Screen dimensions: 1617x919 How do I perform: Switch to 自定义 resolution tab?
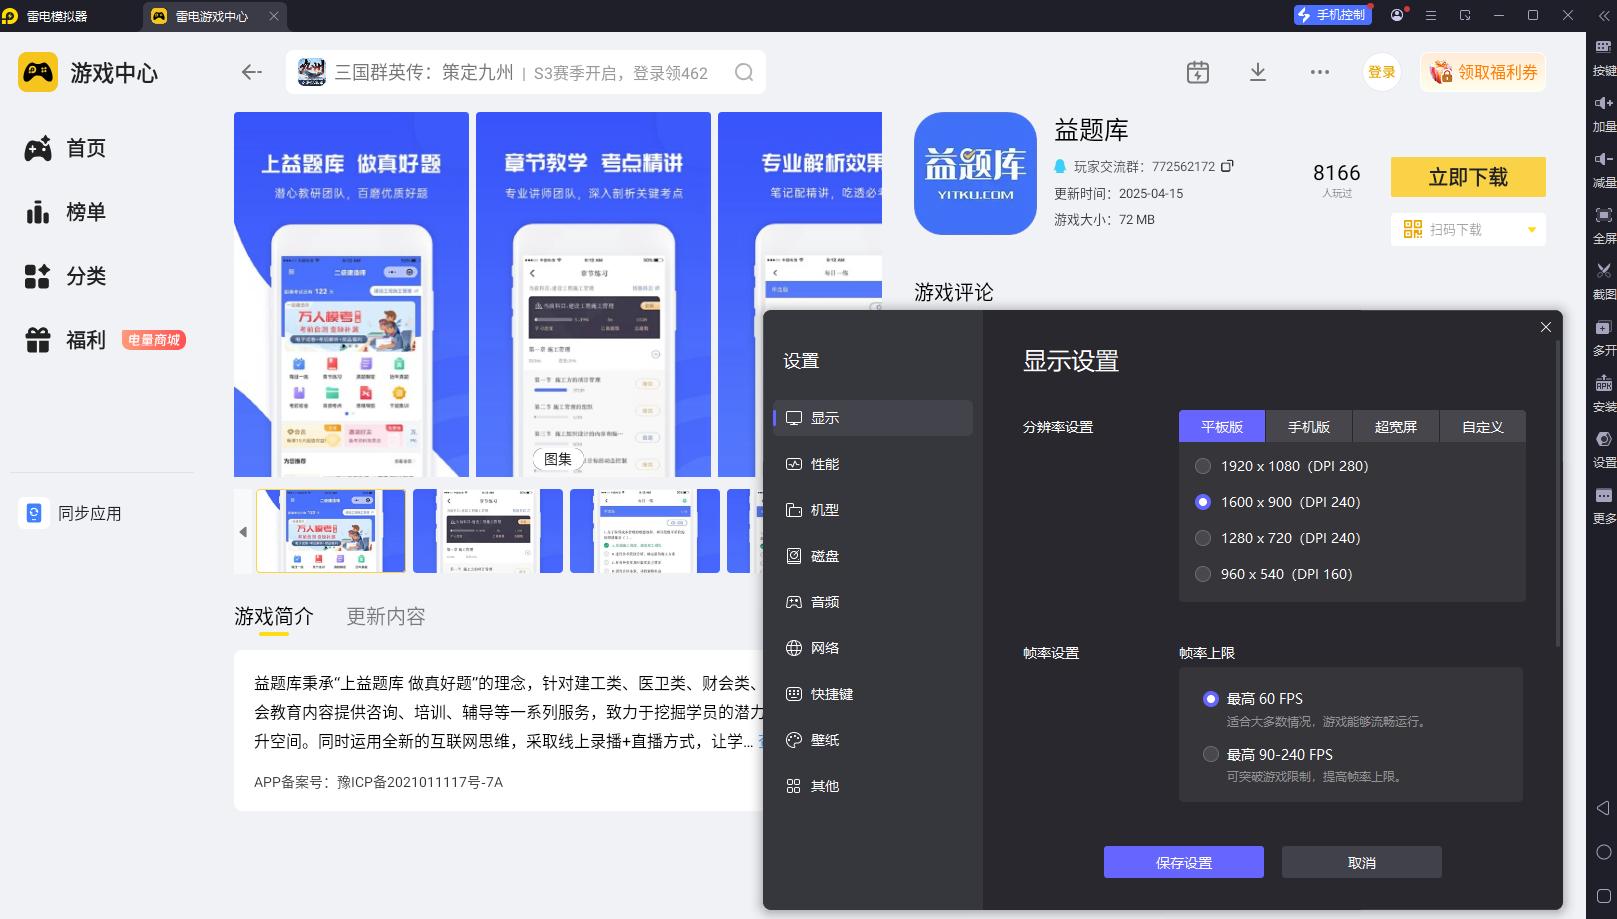coord(1483,426)
